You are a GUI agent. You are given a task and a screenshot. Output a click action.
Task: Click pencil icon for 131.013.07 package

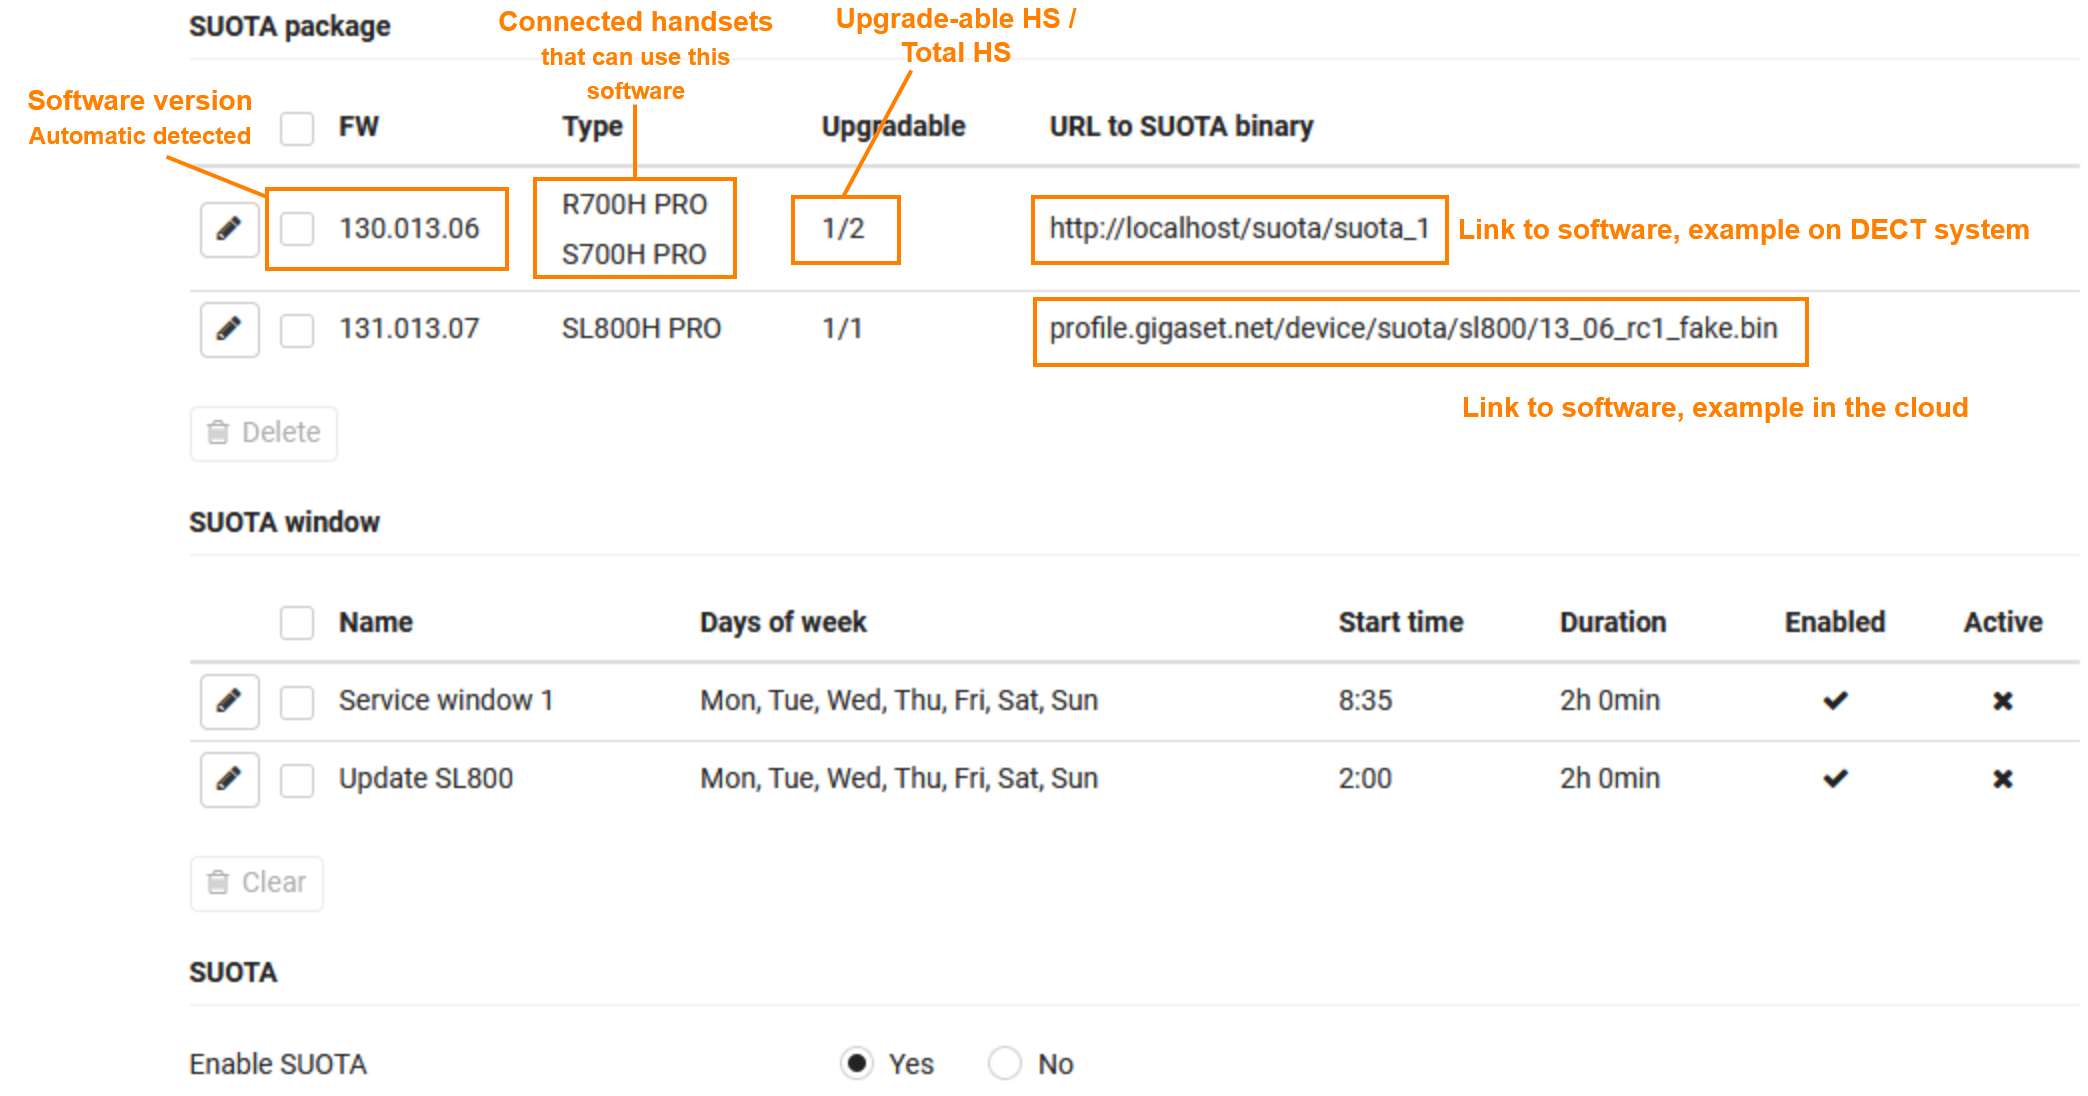(x=229, y=329)
